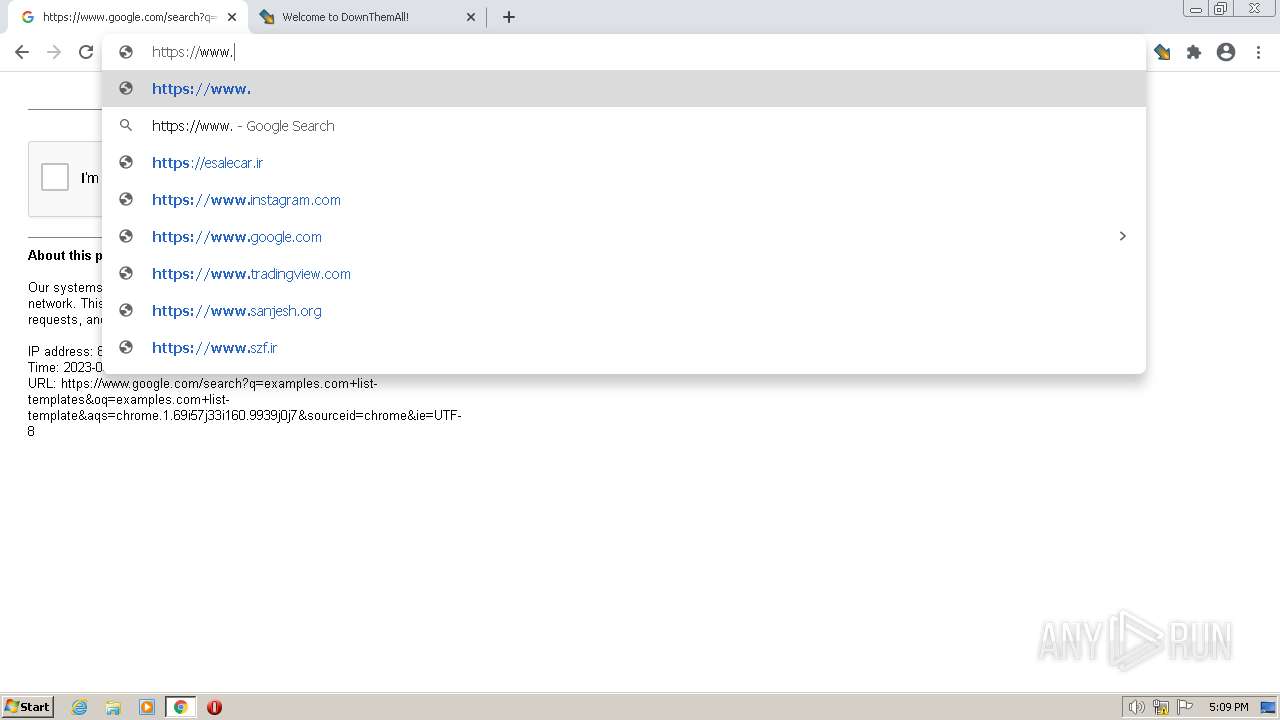
Task: Switch to the Welcome to DownThemAll! tab
Action: coord(367,17)
